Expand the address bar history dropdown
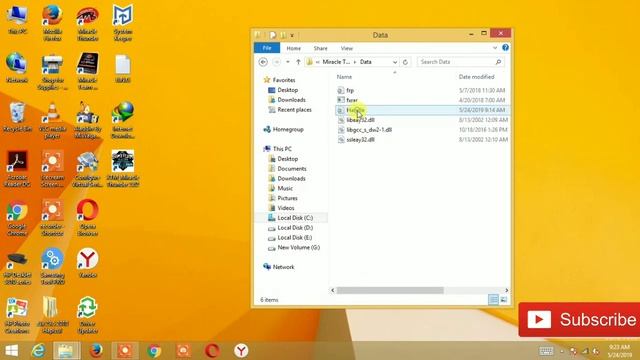 395,62
